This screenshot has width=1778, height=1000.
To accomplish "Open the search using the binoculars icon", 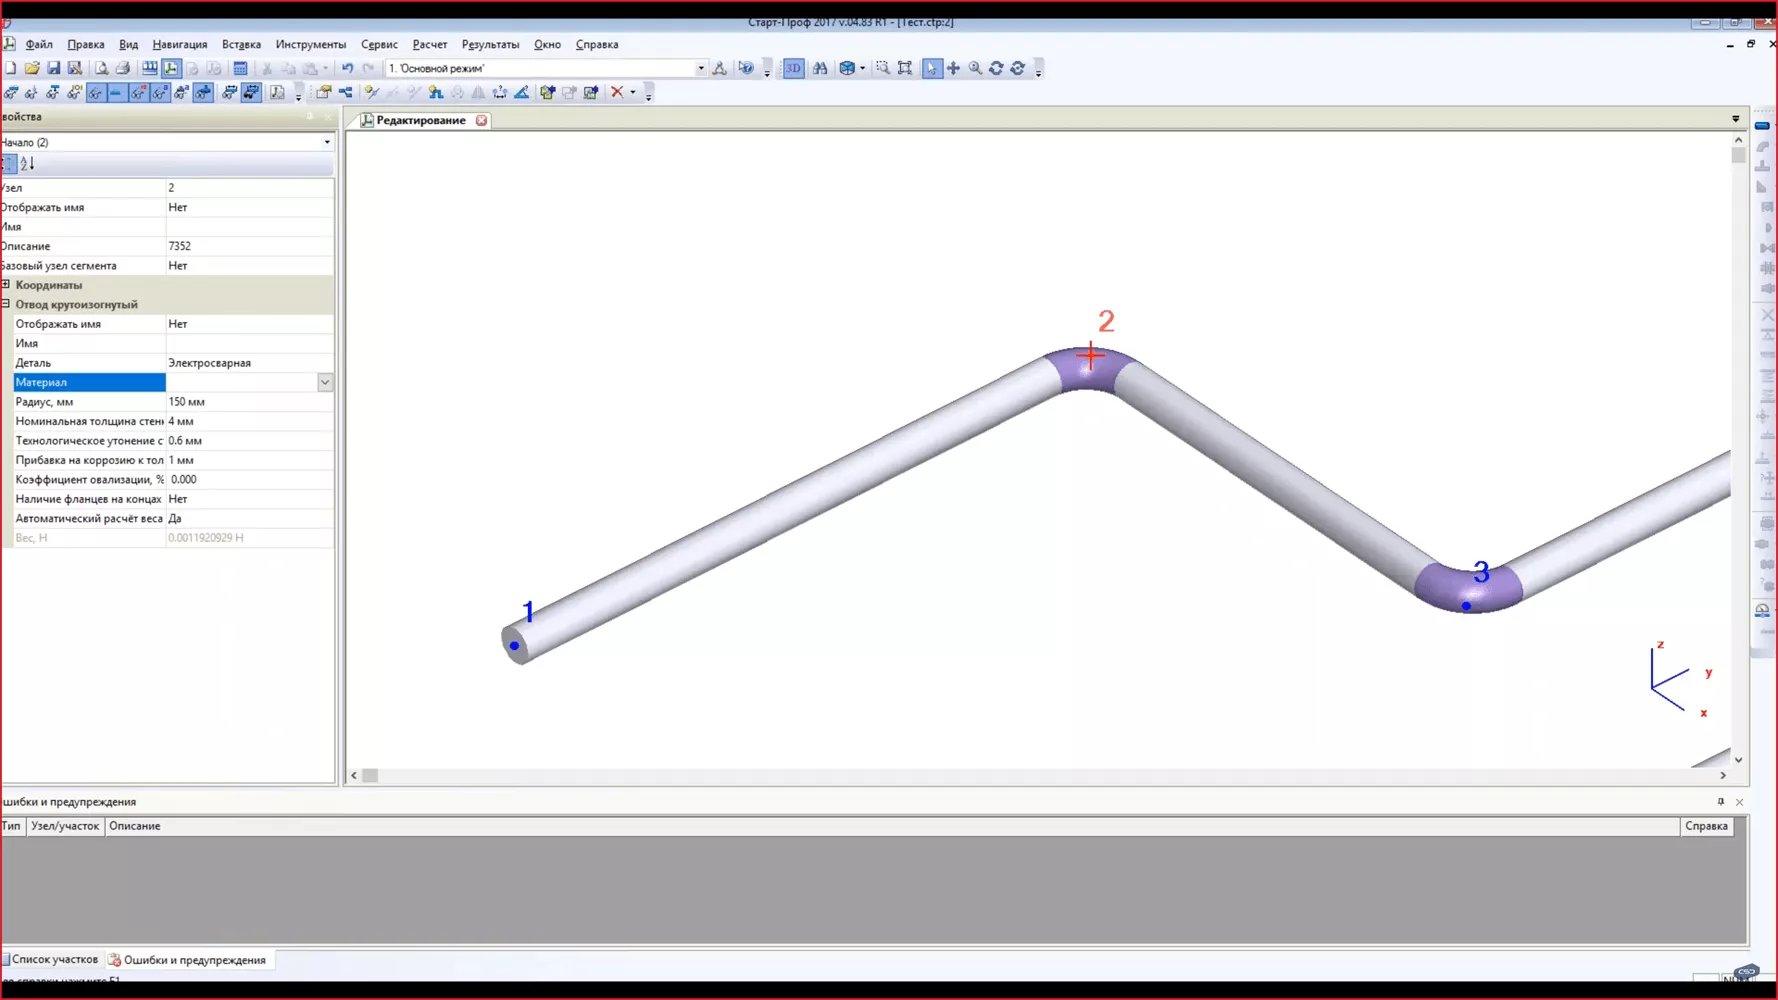I will [820, 68].
